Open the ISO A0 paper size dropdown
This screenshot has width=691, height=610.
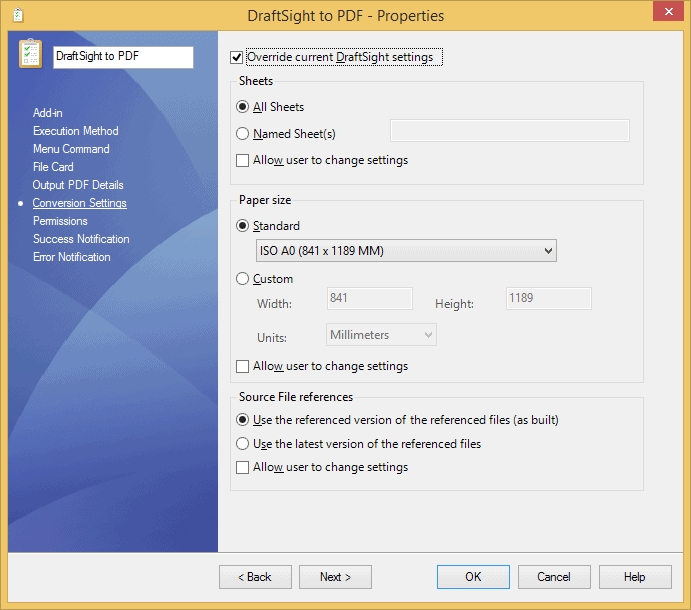[x=406, y=251]
